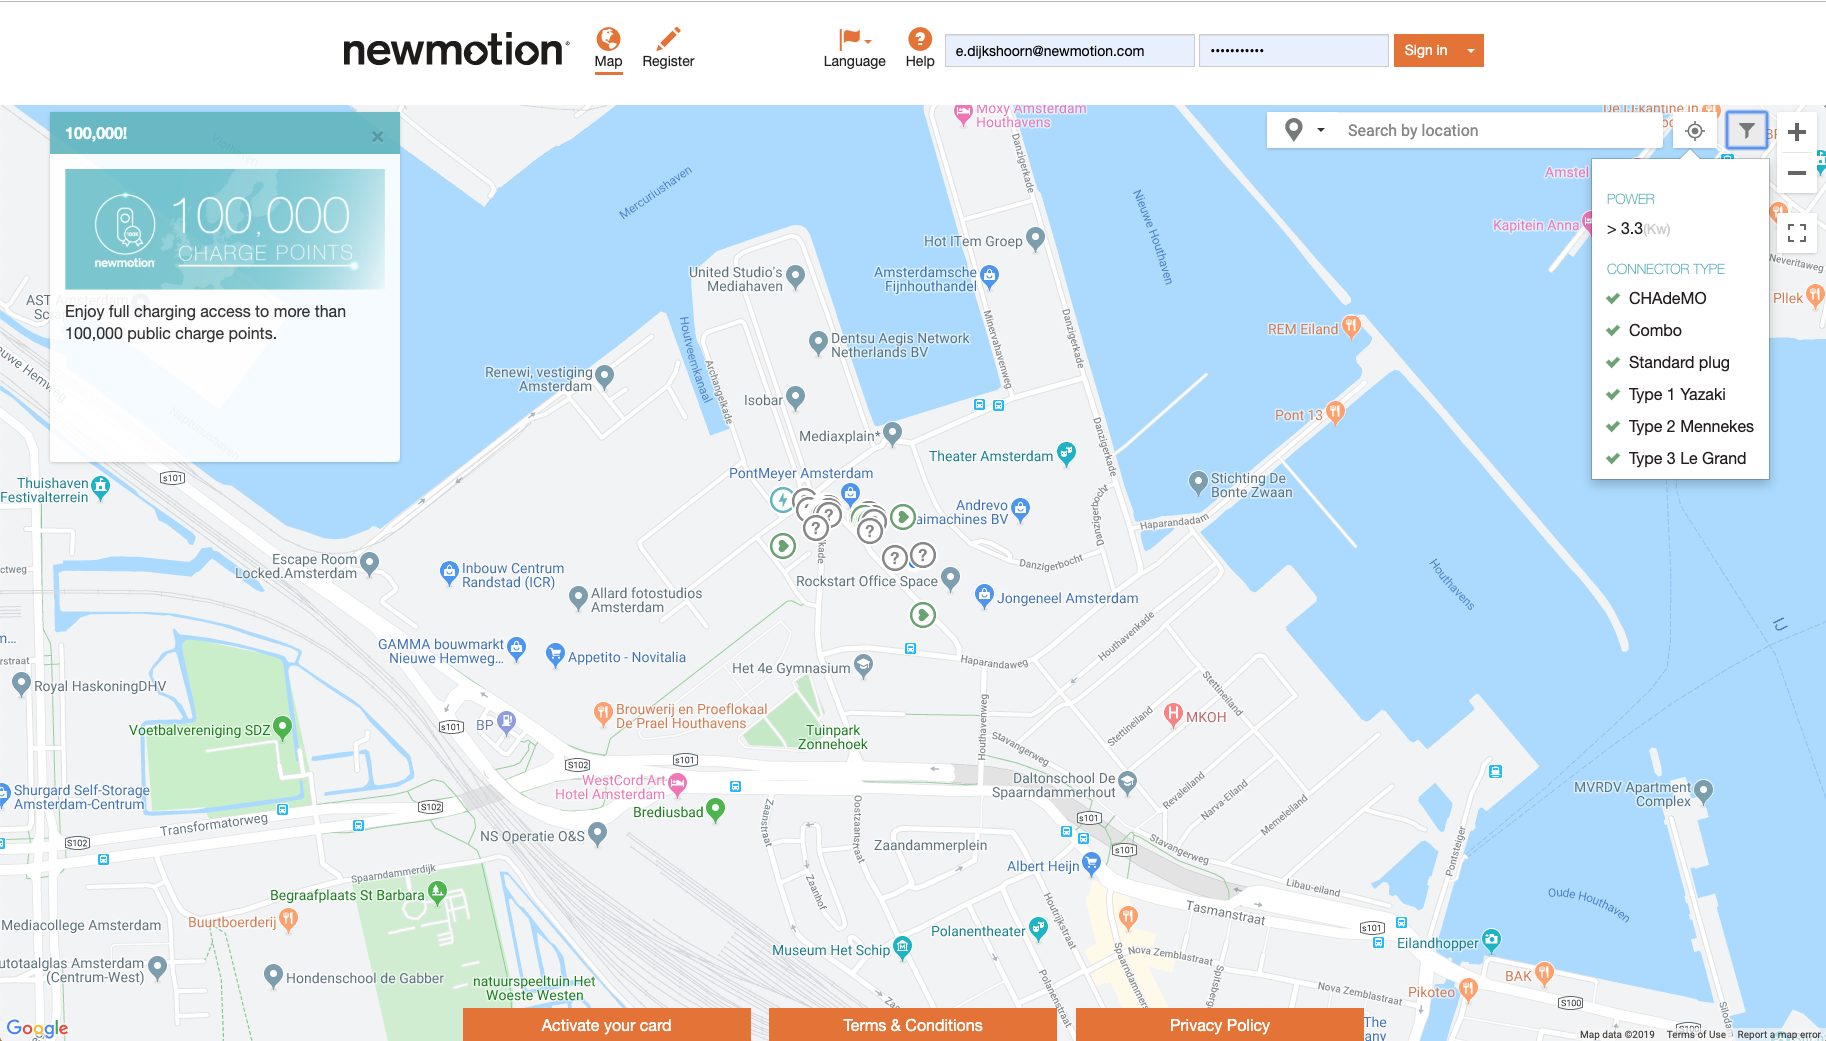Click the Eilandhopper map pin

[x=1491, y=940]
